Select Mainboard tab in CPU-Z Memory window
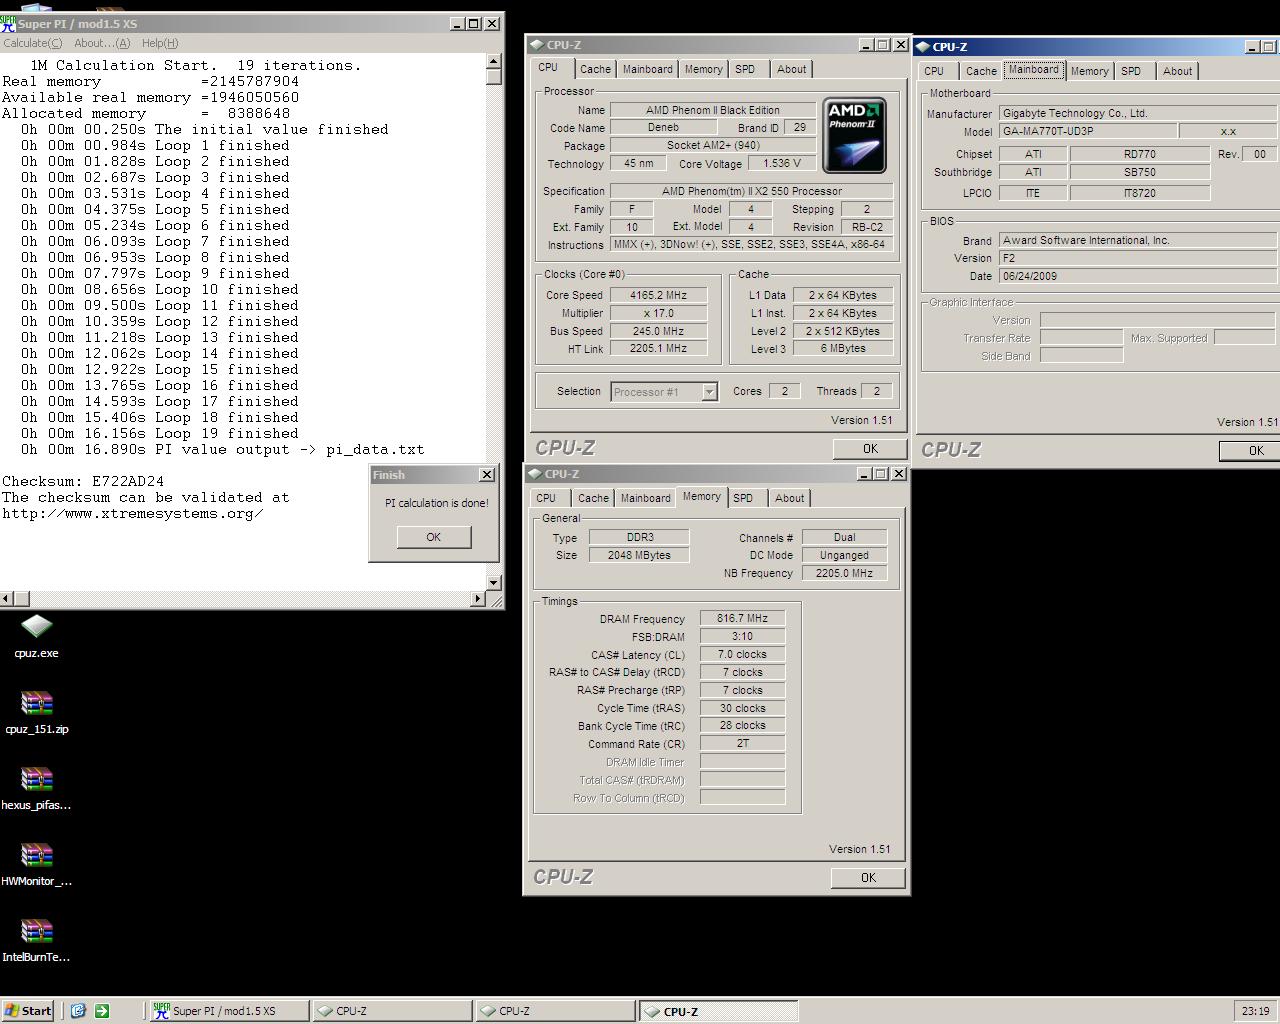This screenshot has width=1280, height=1024. 646,498
